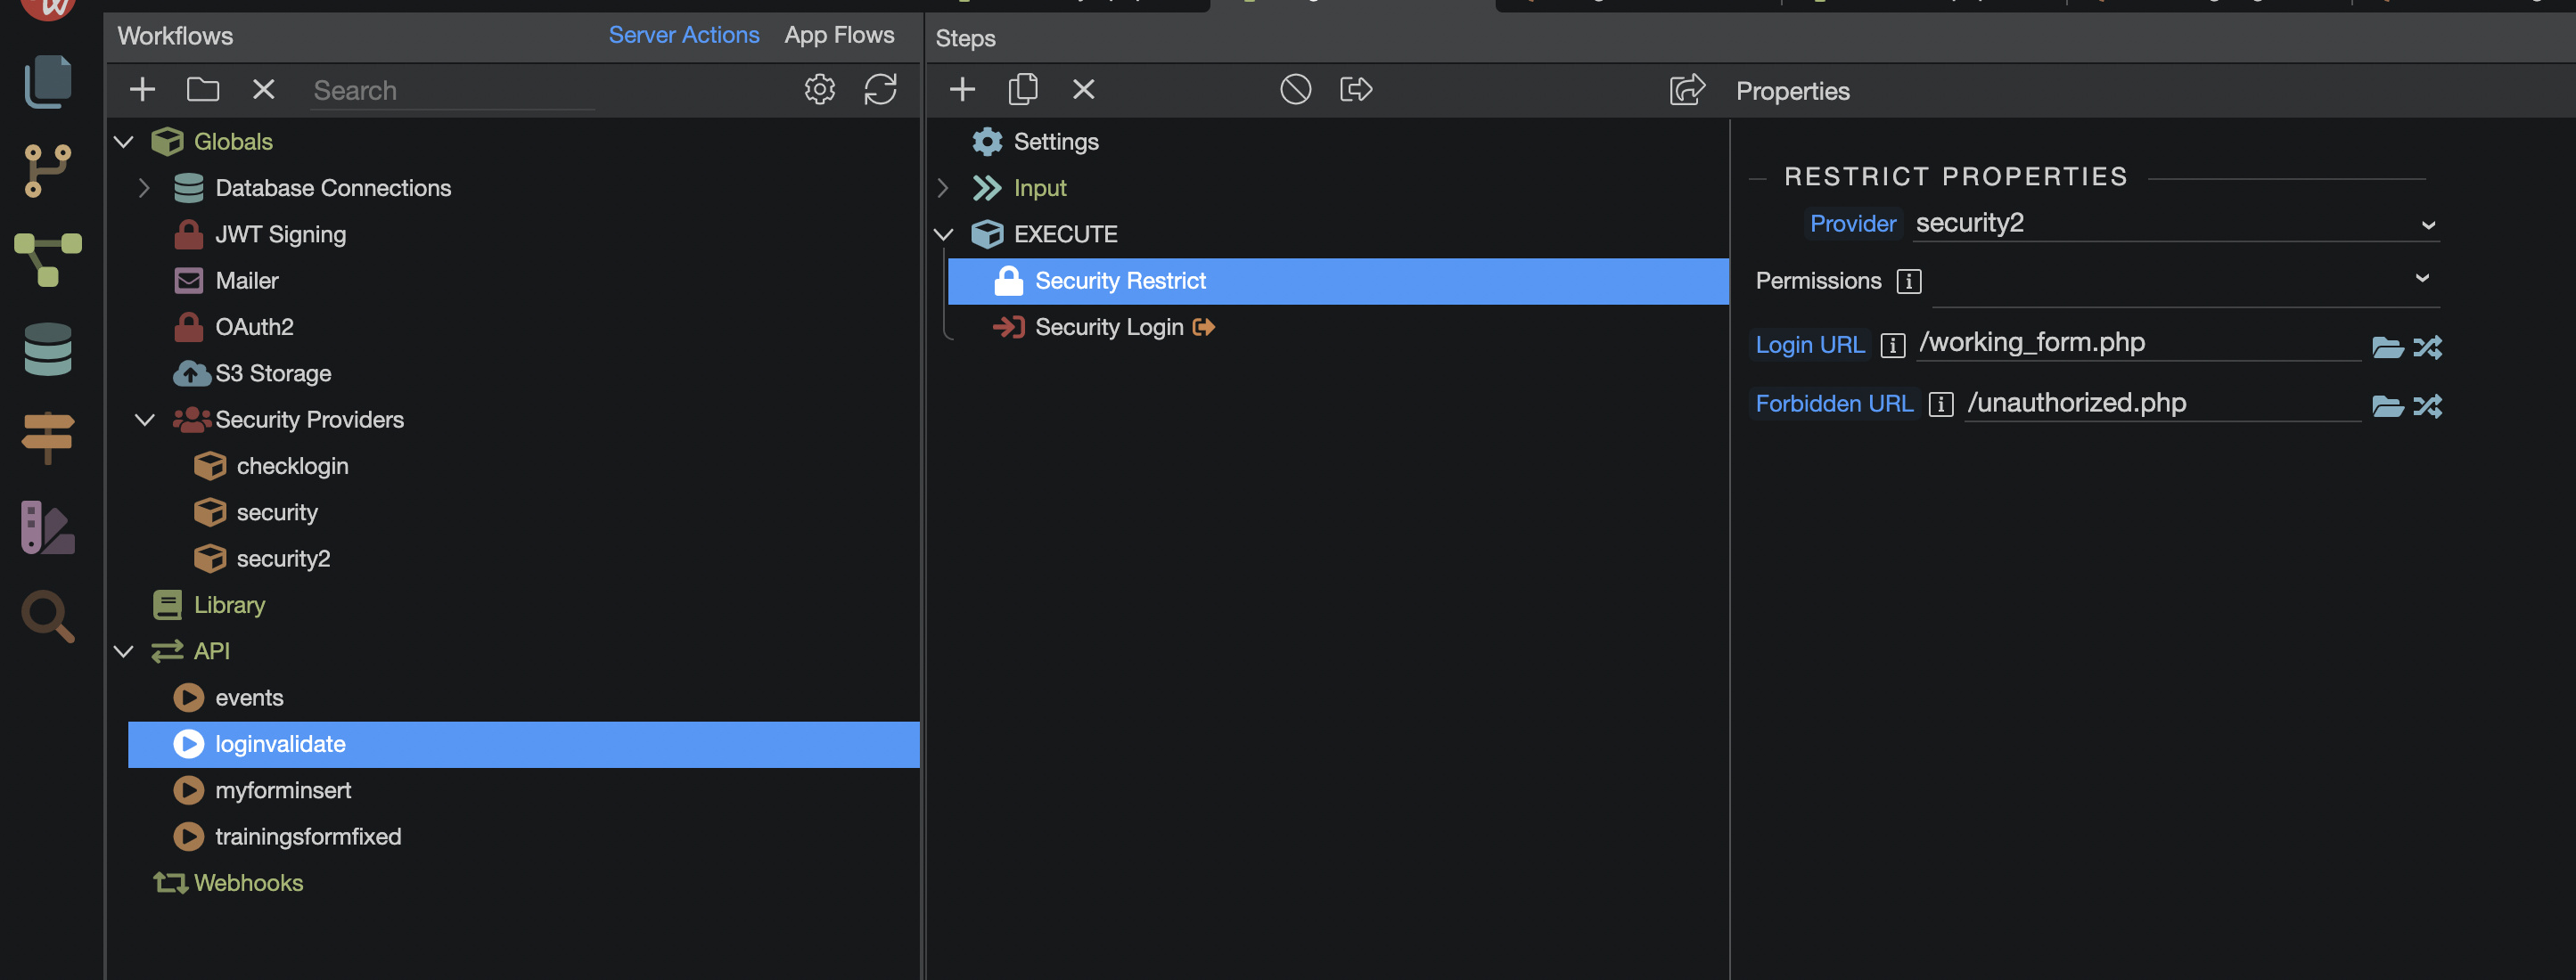The image size is (2576, 980).
Task: Refresh the workflows list
Action: [x=881, y=89]
